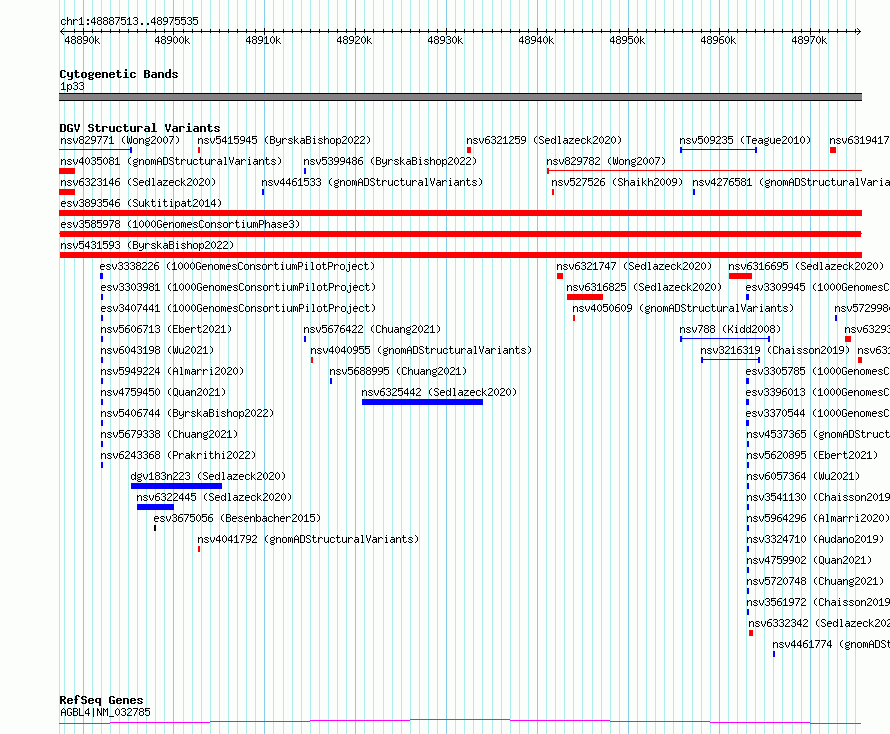This screenshot has height=734, width=890.
Task: Open nsv4035081 (gnomADStructuralVariants) label
Action: pyautogui.click(x=171, y=161)
